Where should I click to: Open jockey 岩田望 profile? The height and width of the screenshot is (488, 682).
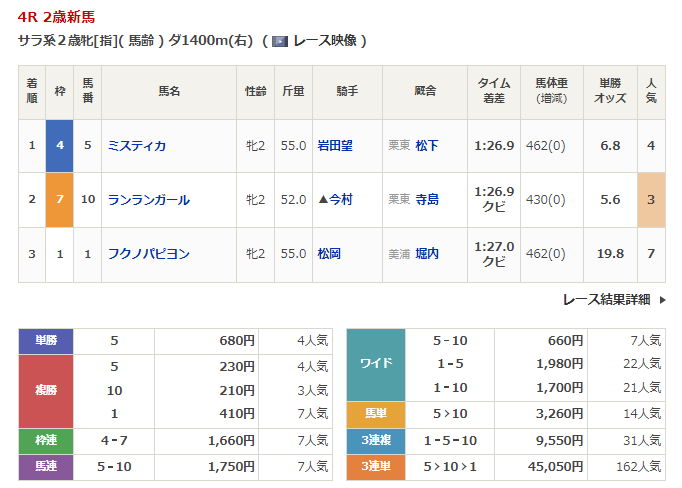click(x=335, y=146)
